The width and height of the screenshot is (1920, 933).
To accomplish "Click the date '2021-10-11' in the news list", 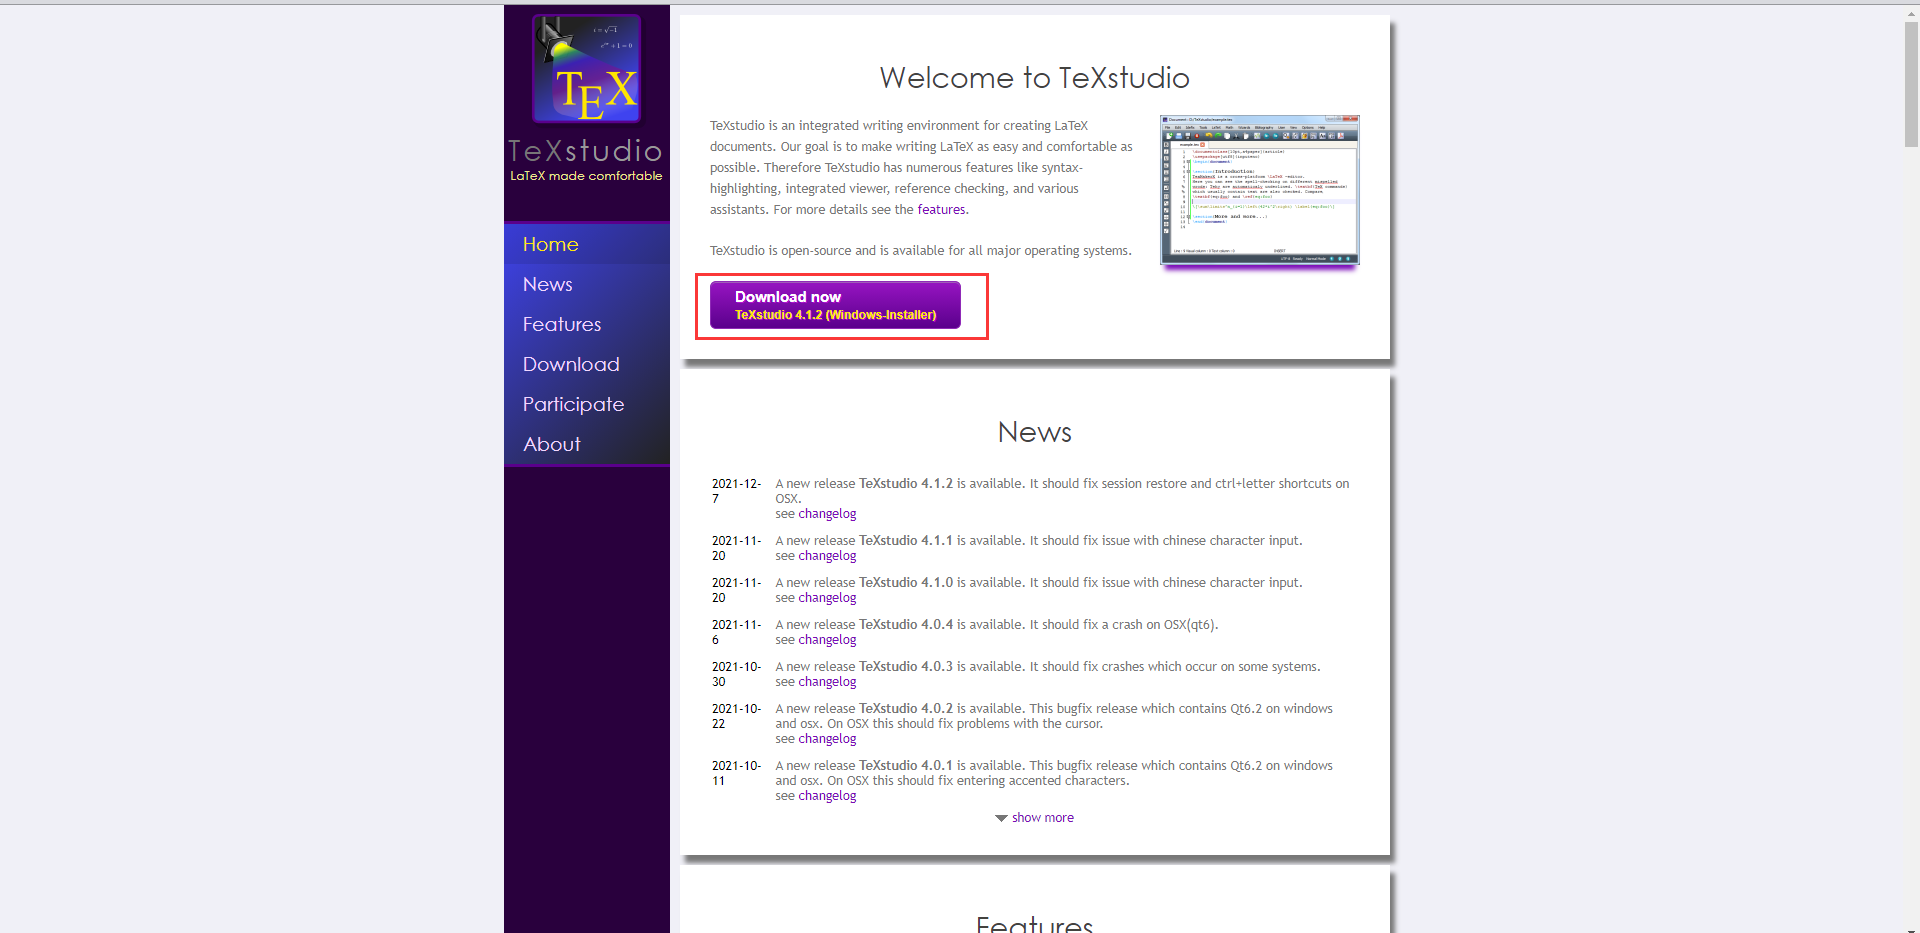I will (736, 773).
